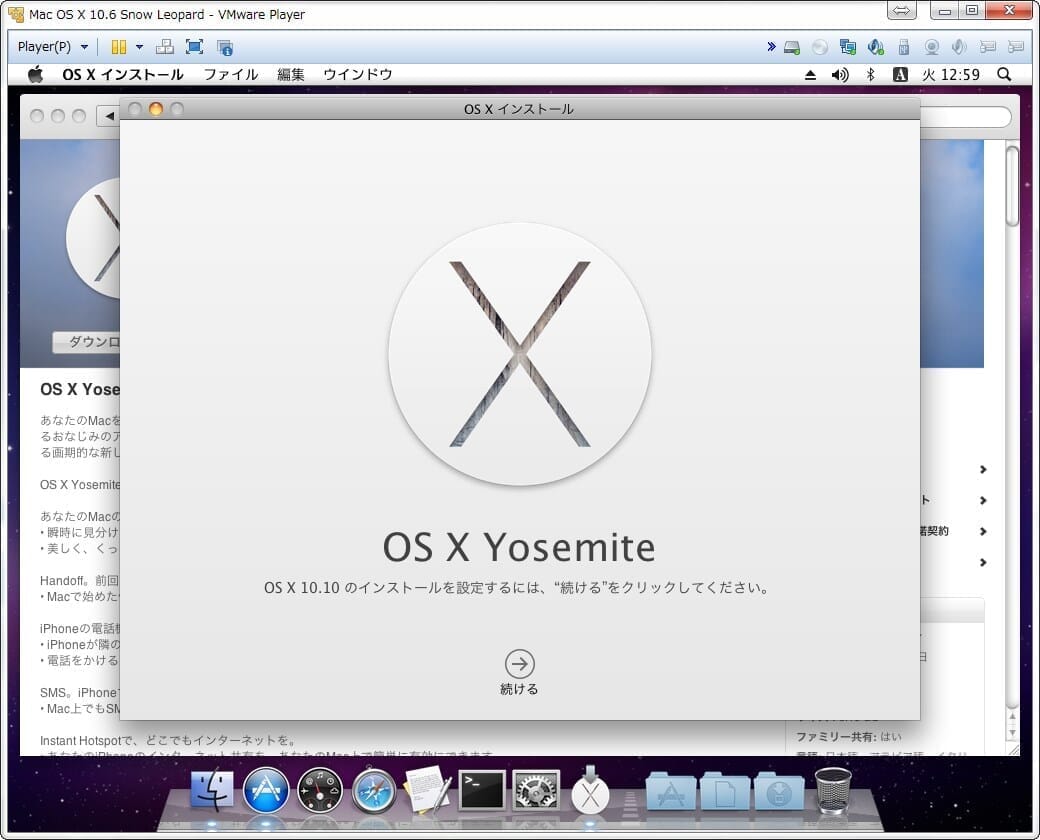The width and height of the screenshot is (1040, 840).
Task: Expand the 契約 chevron row in App Store
Action: pyautogui.click(x=983, y=531)
